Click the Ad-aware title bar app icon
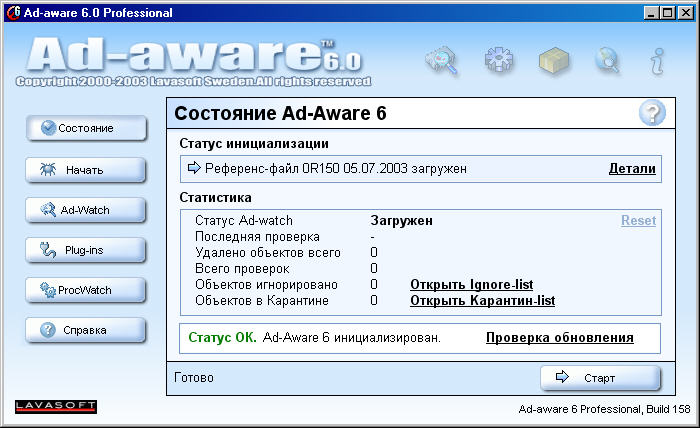The image size is (700, 428). tap(13, 12)
